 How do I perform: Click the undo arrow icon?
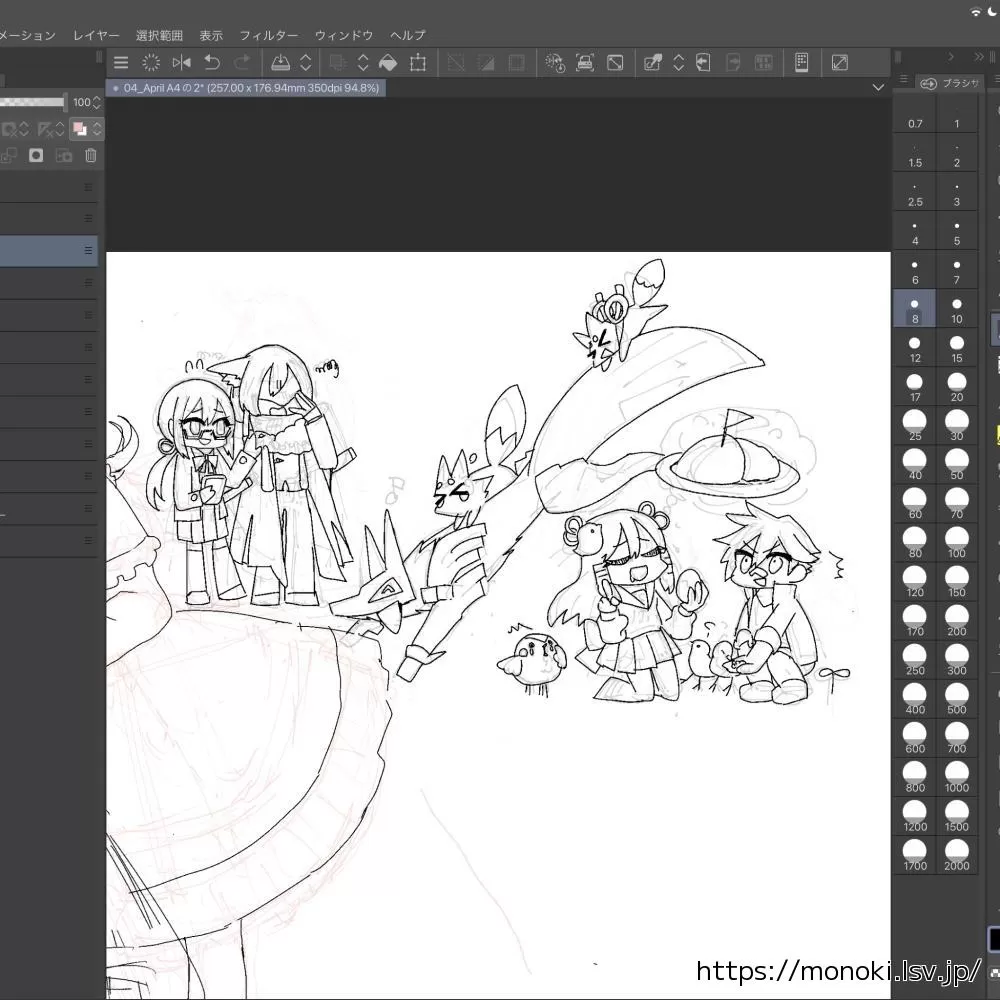click(211, 63)
